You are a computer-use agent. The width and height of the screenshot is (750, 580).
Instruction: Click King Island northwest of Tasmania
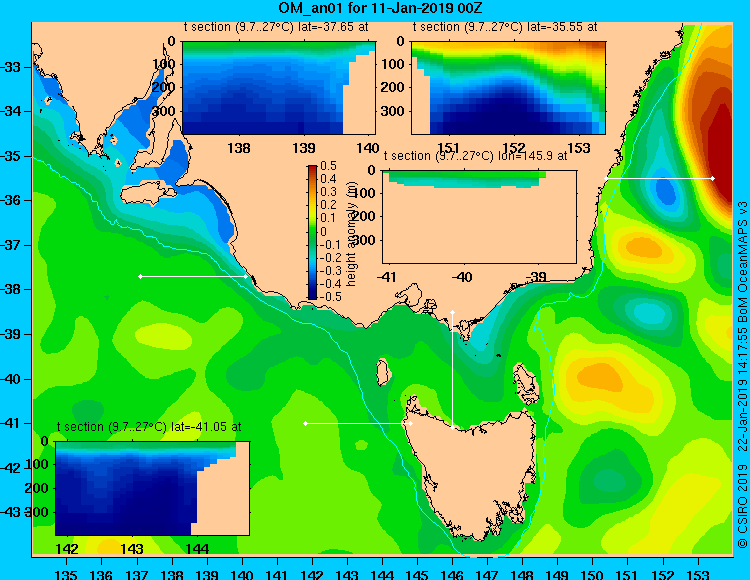click(383, 372)
